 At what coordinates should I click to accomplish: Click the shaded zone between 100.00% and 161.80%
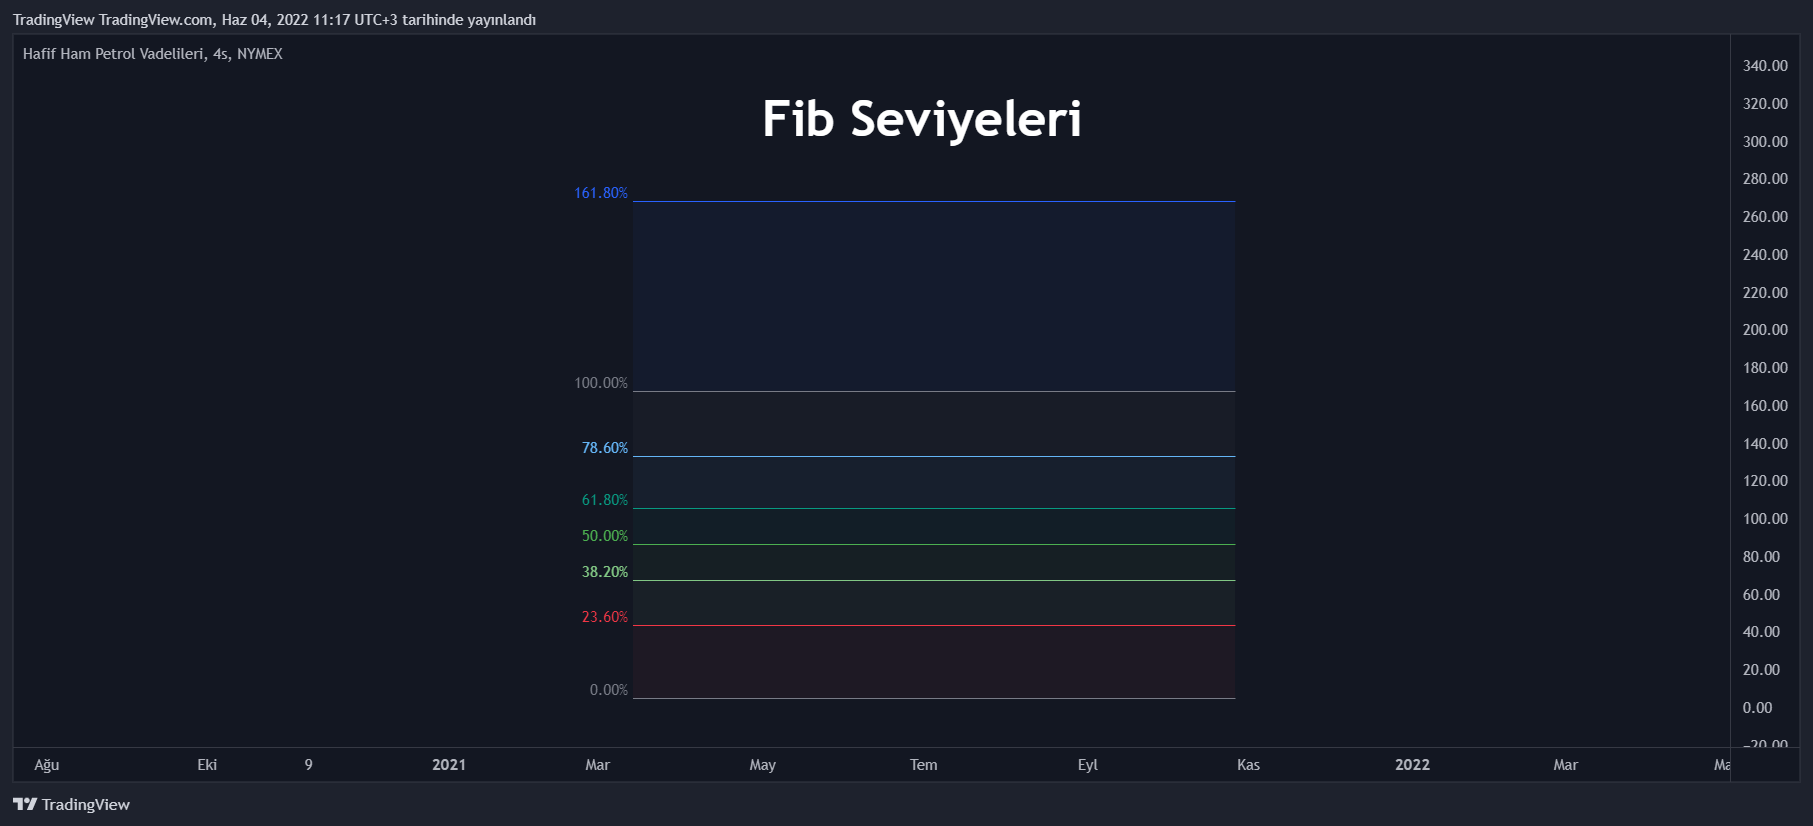(x=934, y=296)
